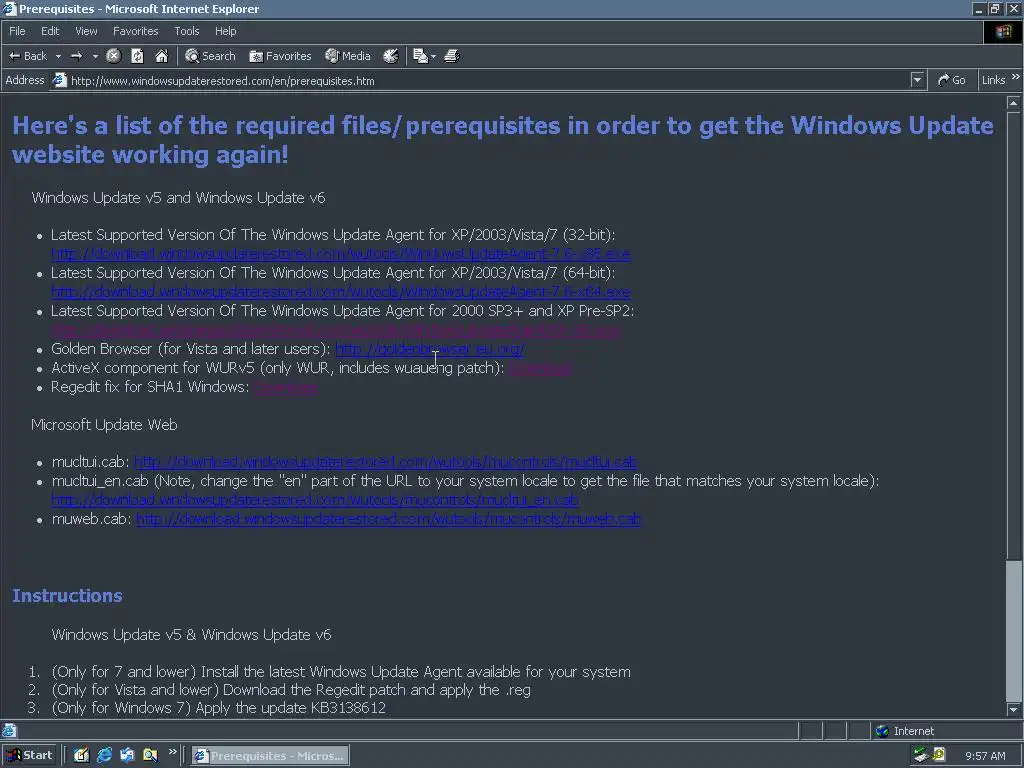1024x768 pixels.
Task: Click Show Desktop quick launch icon
Action: click(81, 756)
